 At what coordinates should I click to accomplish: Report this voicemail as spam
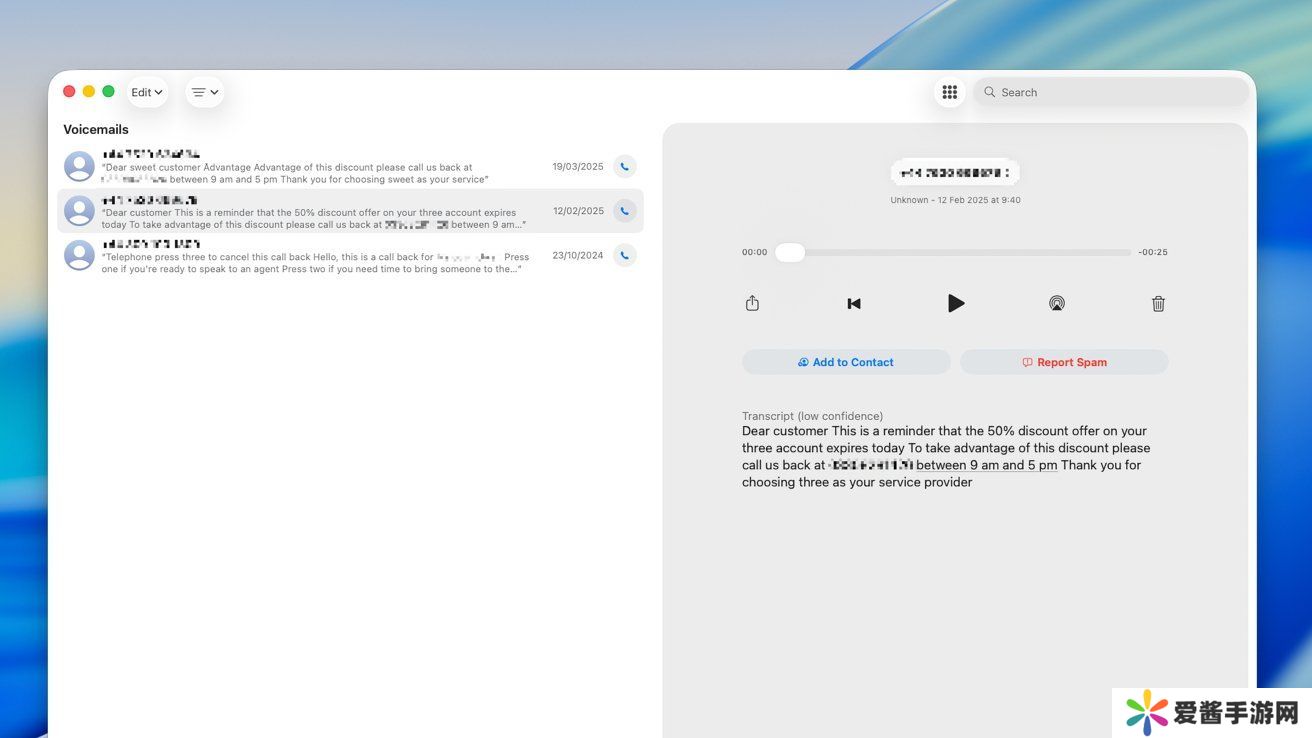[x=1064, y=362]
